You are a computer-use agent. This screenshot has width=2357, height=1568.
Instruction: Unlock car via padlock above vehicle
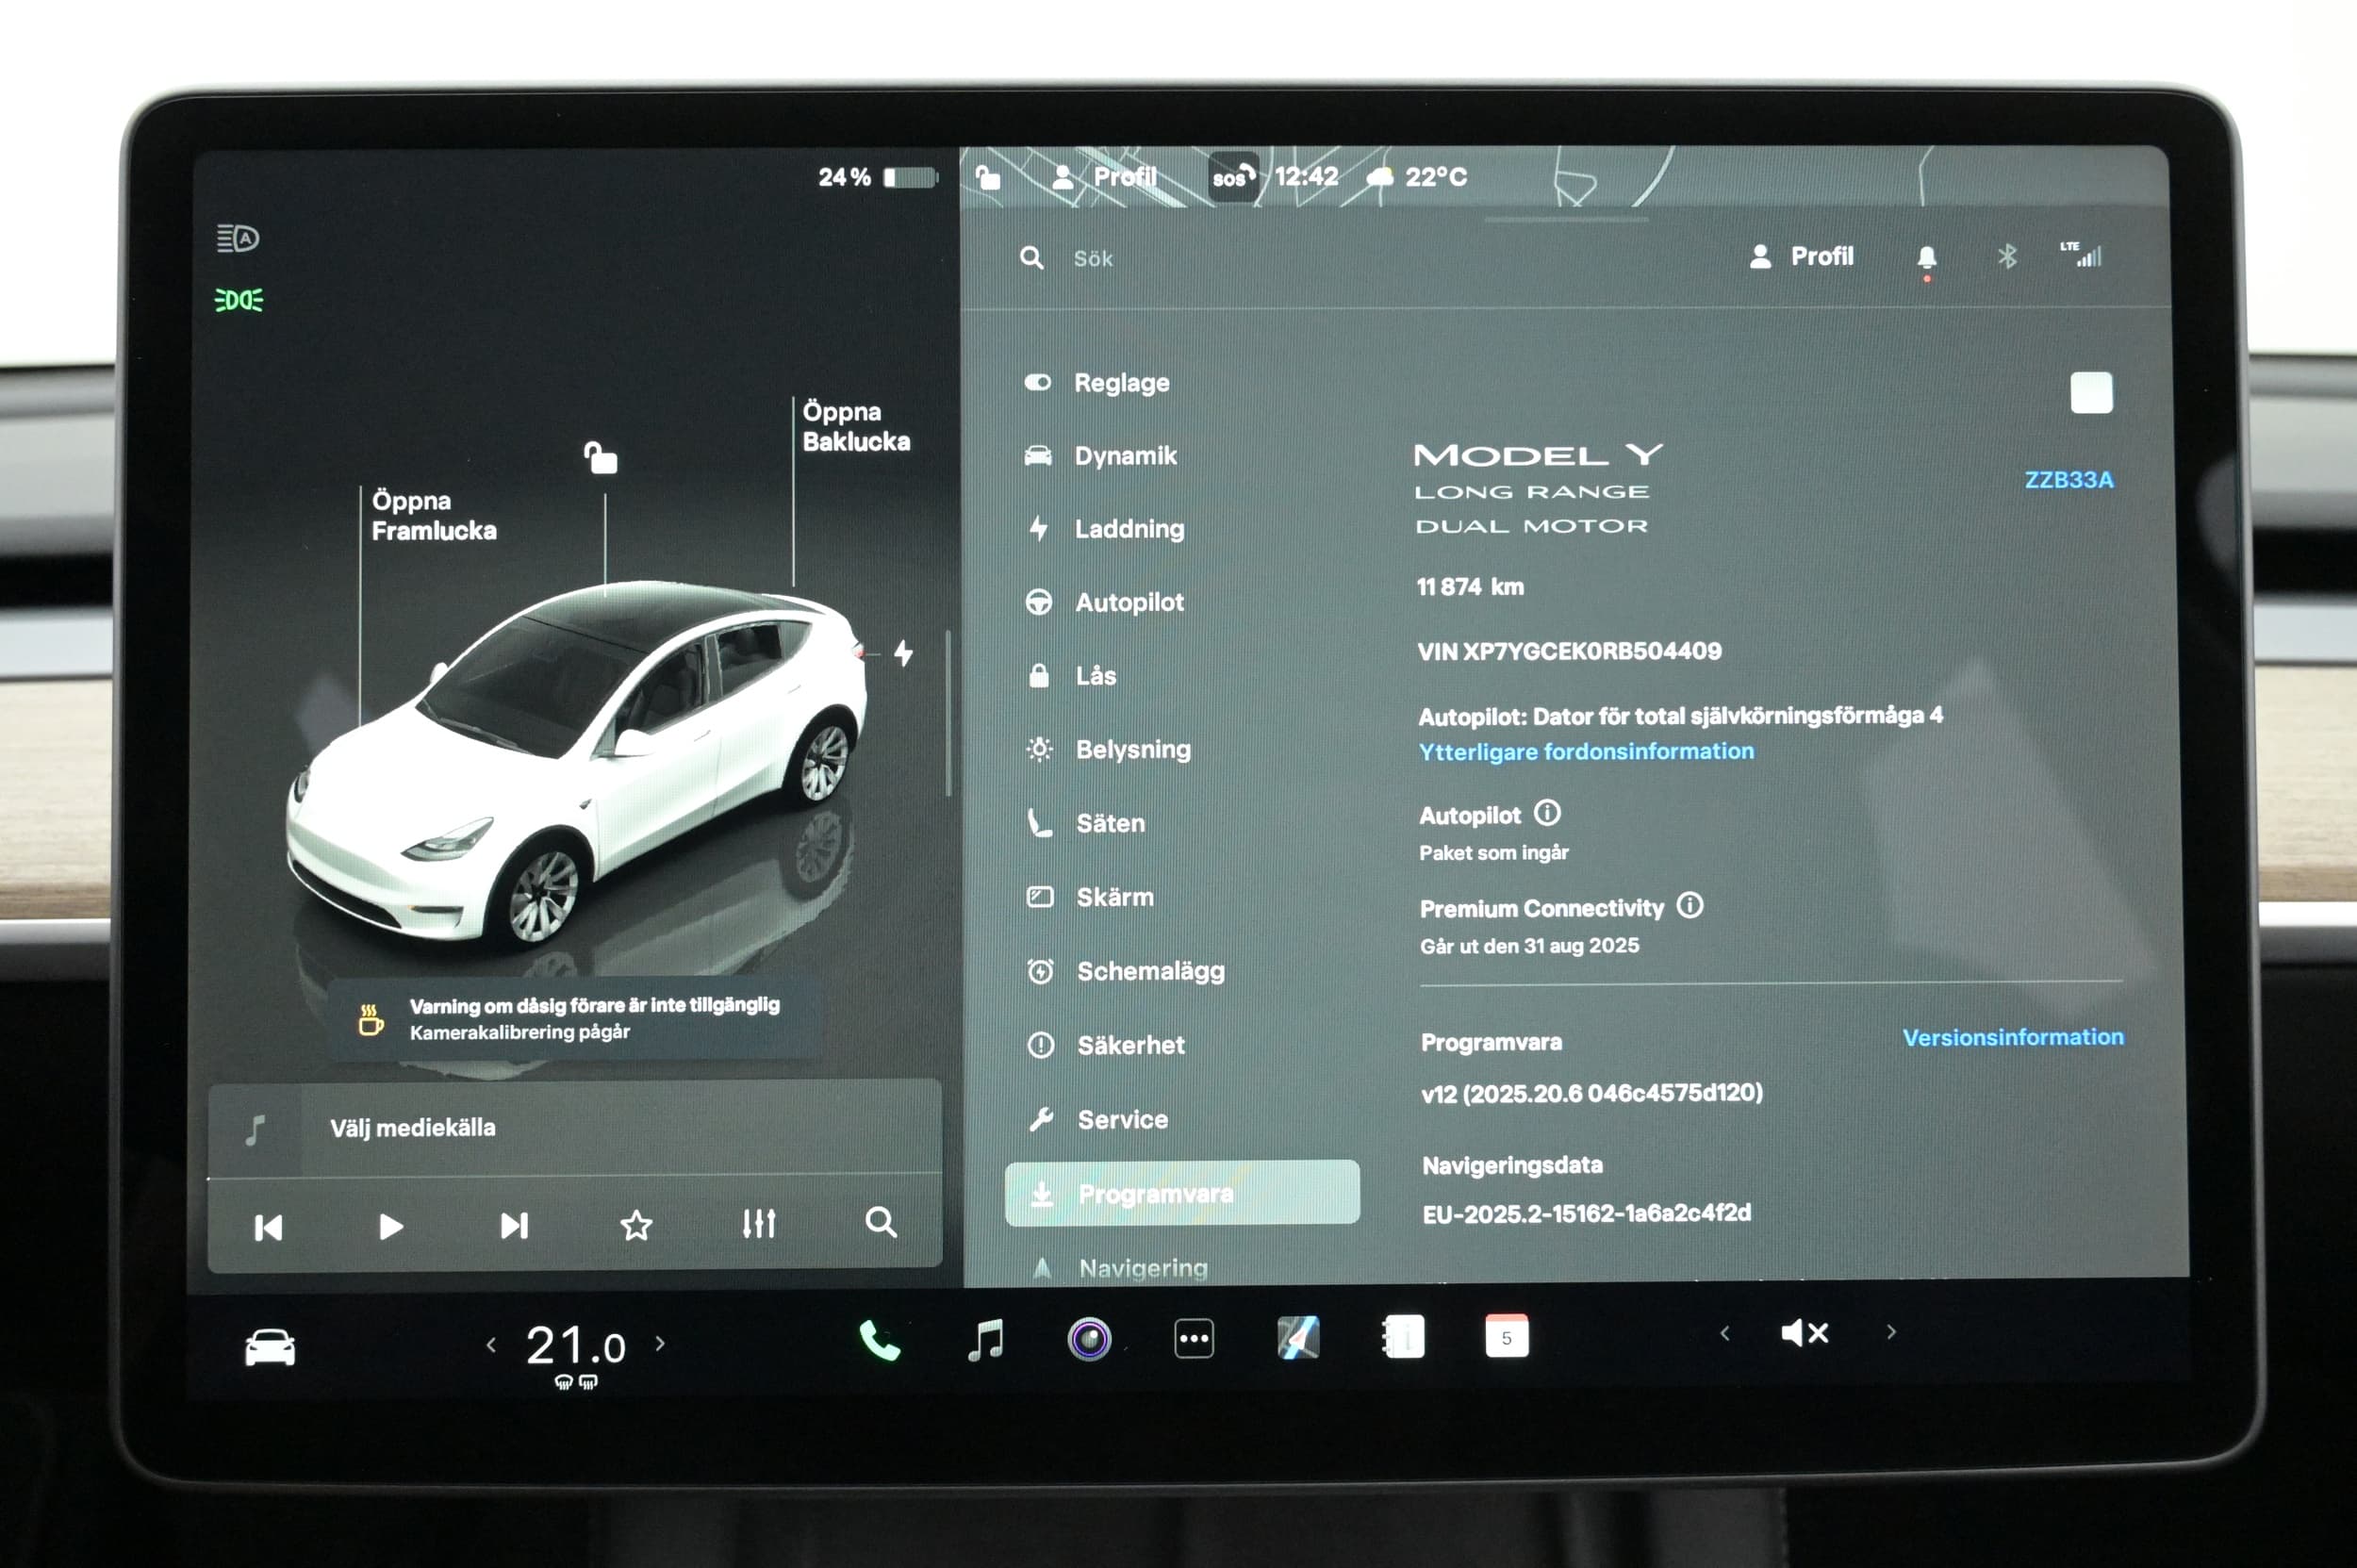click(x=601, y=458)
